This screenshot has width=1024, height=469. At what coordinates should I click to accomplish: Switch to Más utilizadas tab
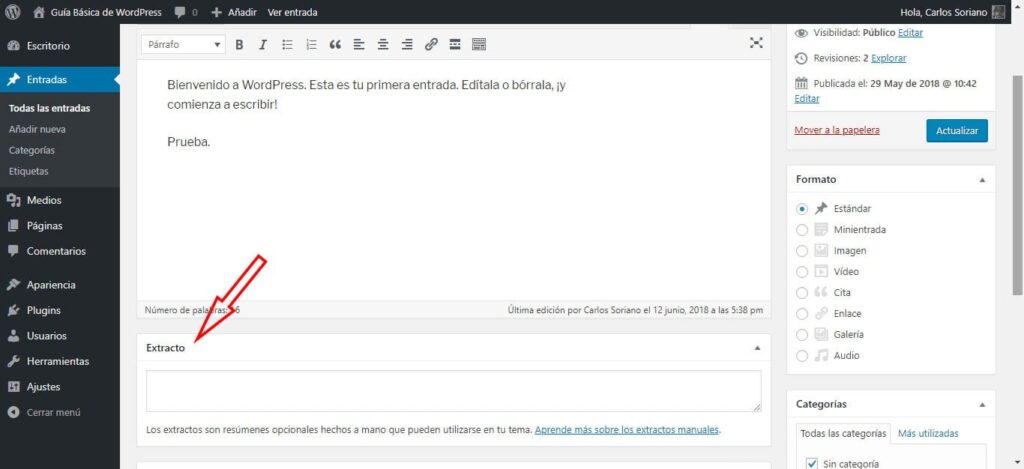point(928,433)
